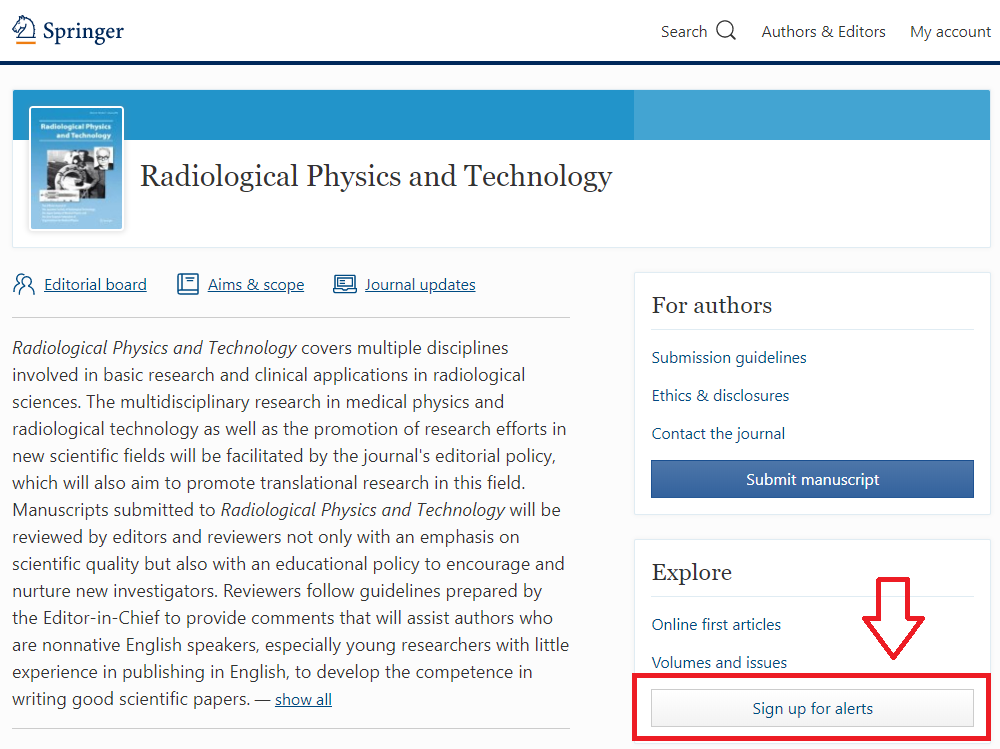The height and width of the screenshot is (749, 1000).
Task: Open the Aims & scope text link
Action: tap(256, 285)
